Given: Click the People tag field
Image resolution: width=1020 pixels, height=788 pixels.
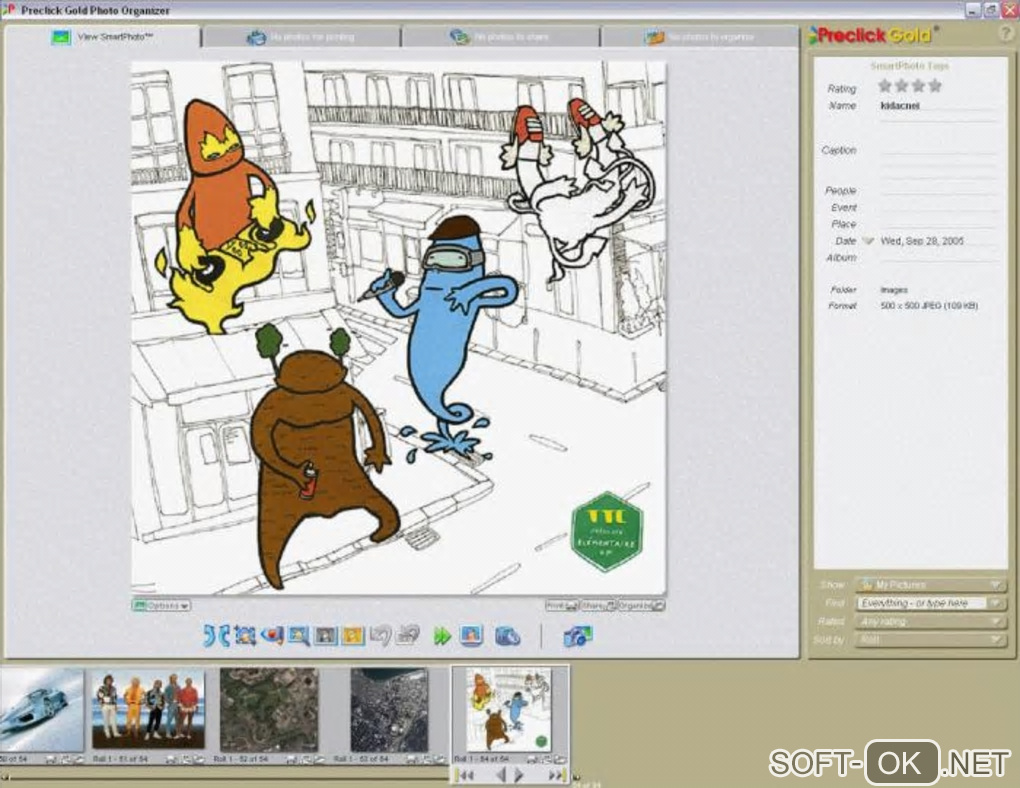Looking at the screenshot, I should 937,191.
